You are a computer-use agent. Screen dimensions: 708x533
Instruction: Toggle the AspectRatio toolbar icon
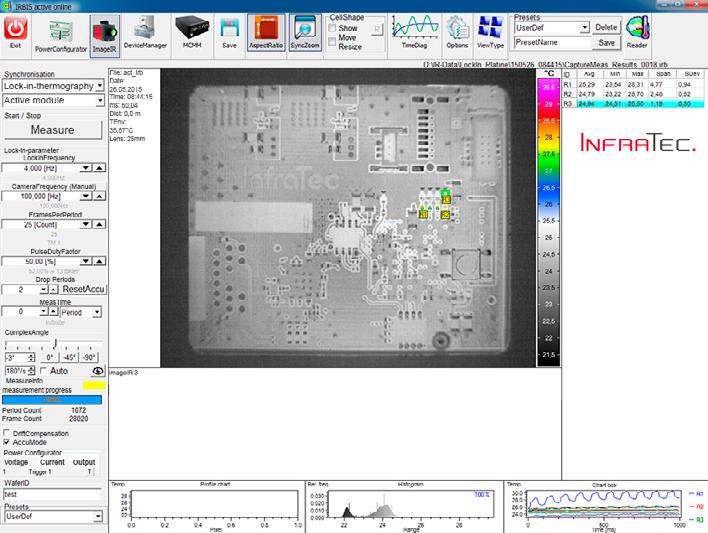(x=266, y=33)
